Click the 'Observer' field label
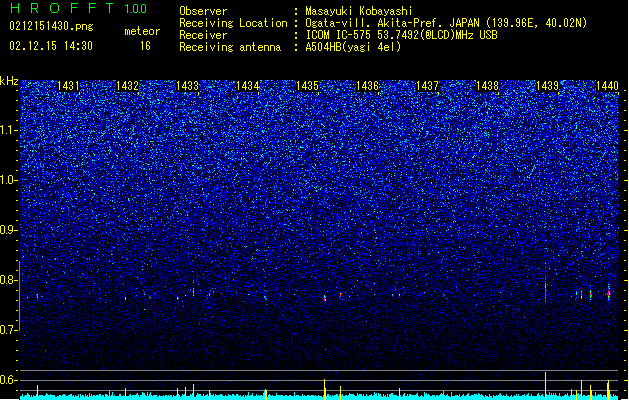The height and width of the screenshot is (400, 629). [203, 11]
